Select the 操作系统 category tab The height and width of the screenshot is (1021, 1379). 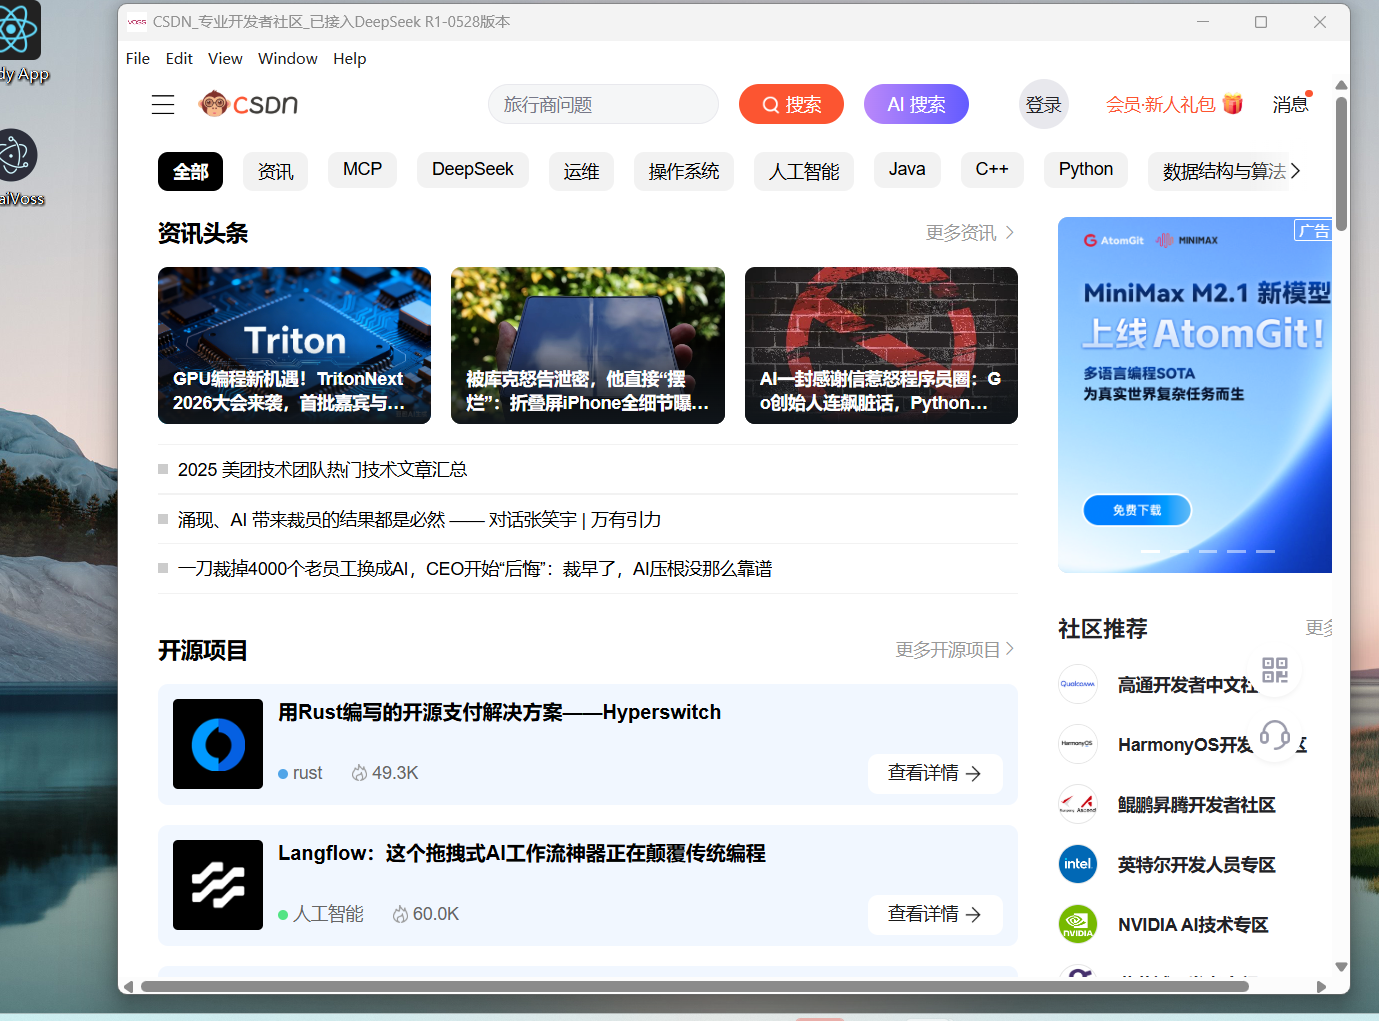click(x=684, y=171)
